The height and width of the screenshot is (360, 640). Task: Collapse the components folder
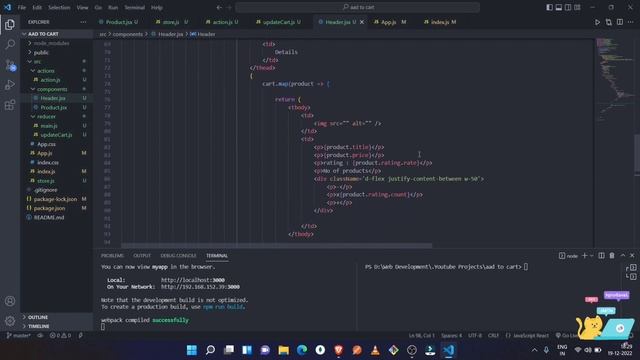56,89
